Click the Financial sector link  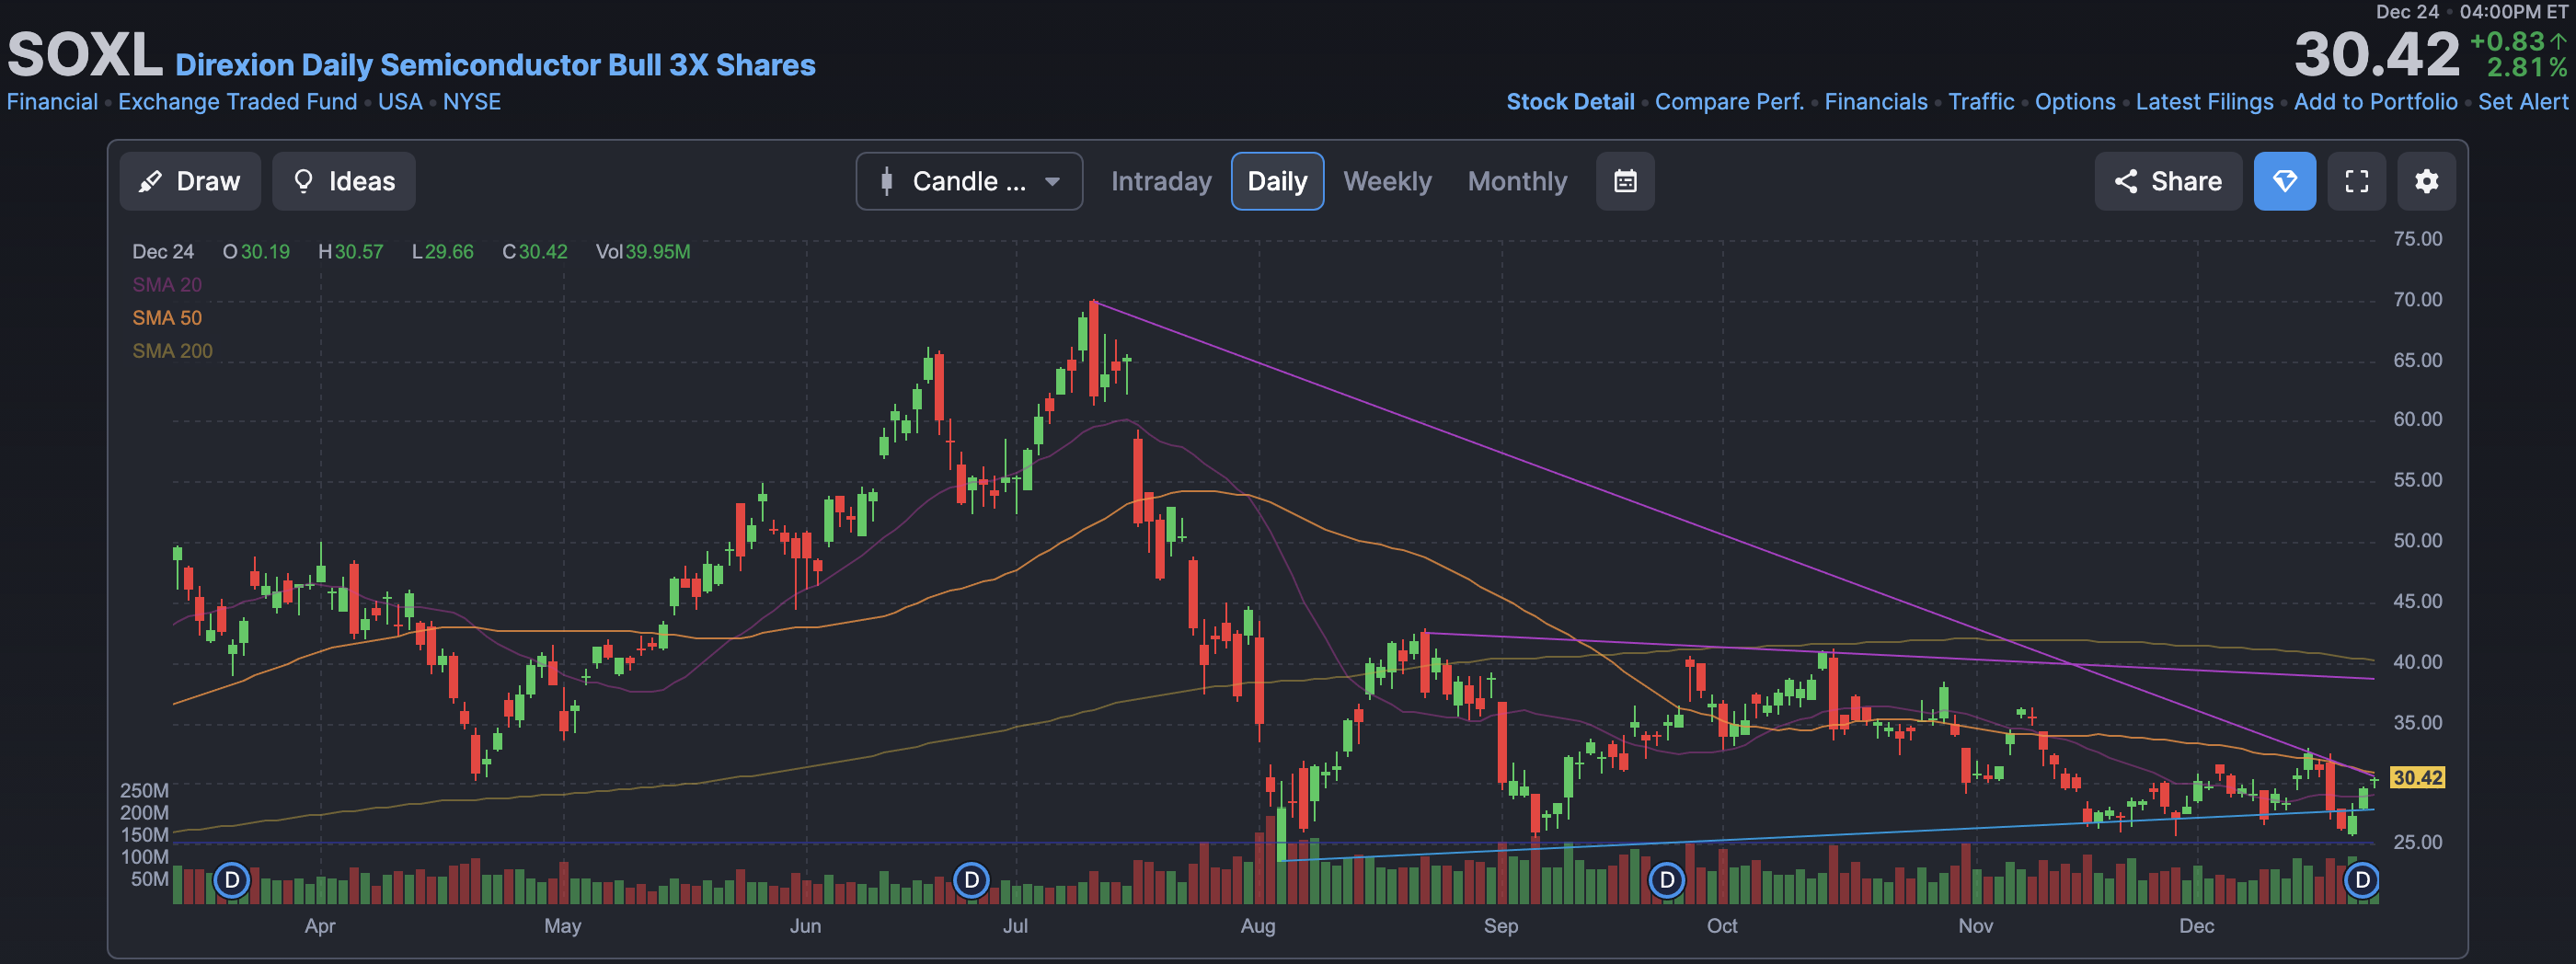(x=52, y=102)
